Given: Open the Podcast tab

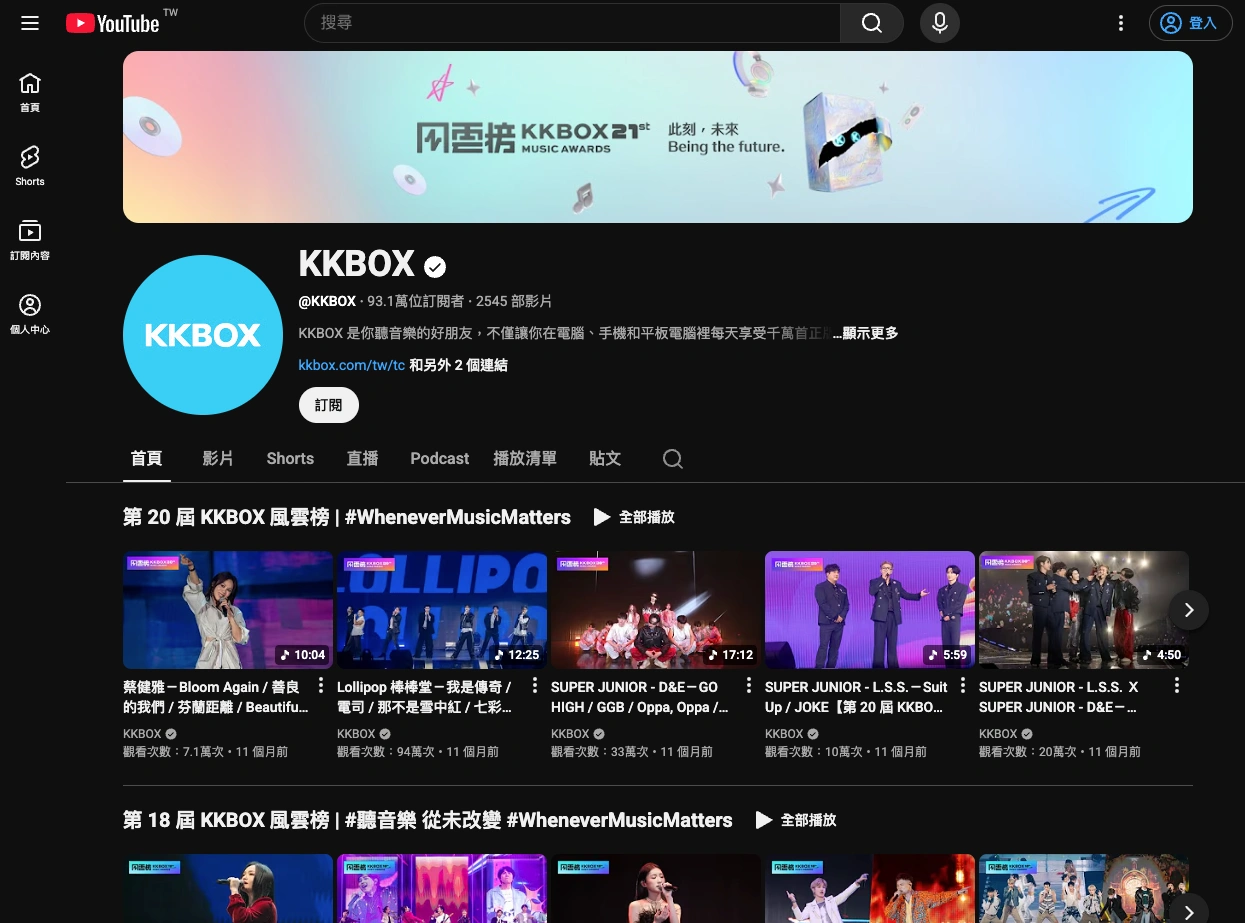Looking at the screenshot, I should point(439,459).
